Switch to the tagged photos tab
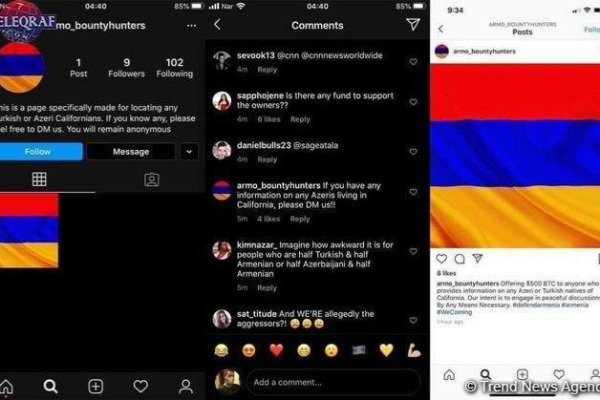The width and height of the screenshot is (600, 400). click(x=152, y=180)
